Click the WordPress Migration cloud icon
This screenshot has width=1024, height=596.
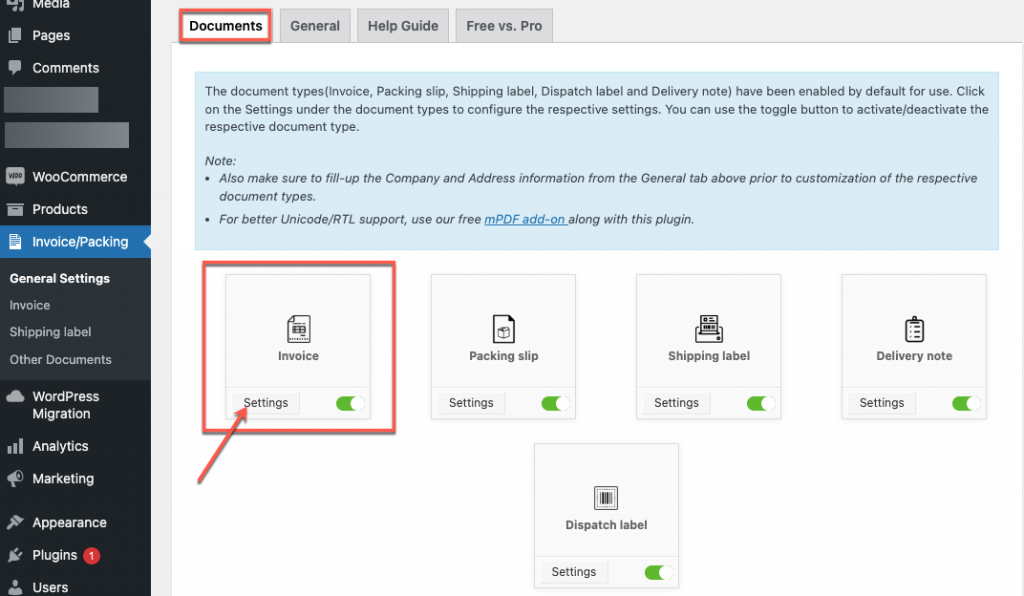point(15,396)
